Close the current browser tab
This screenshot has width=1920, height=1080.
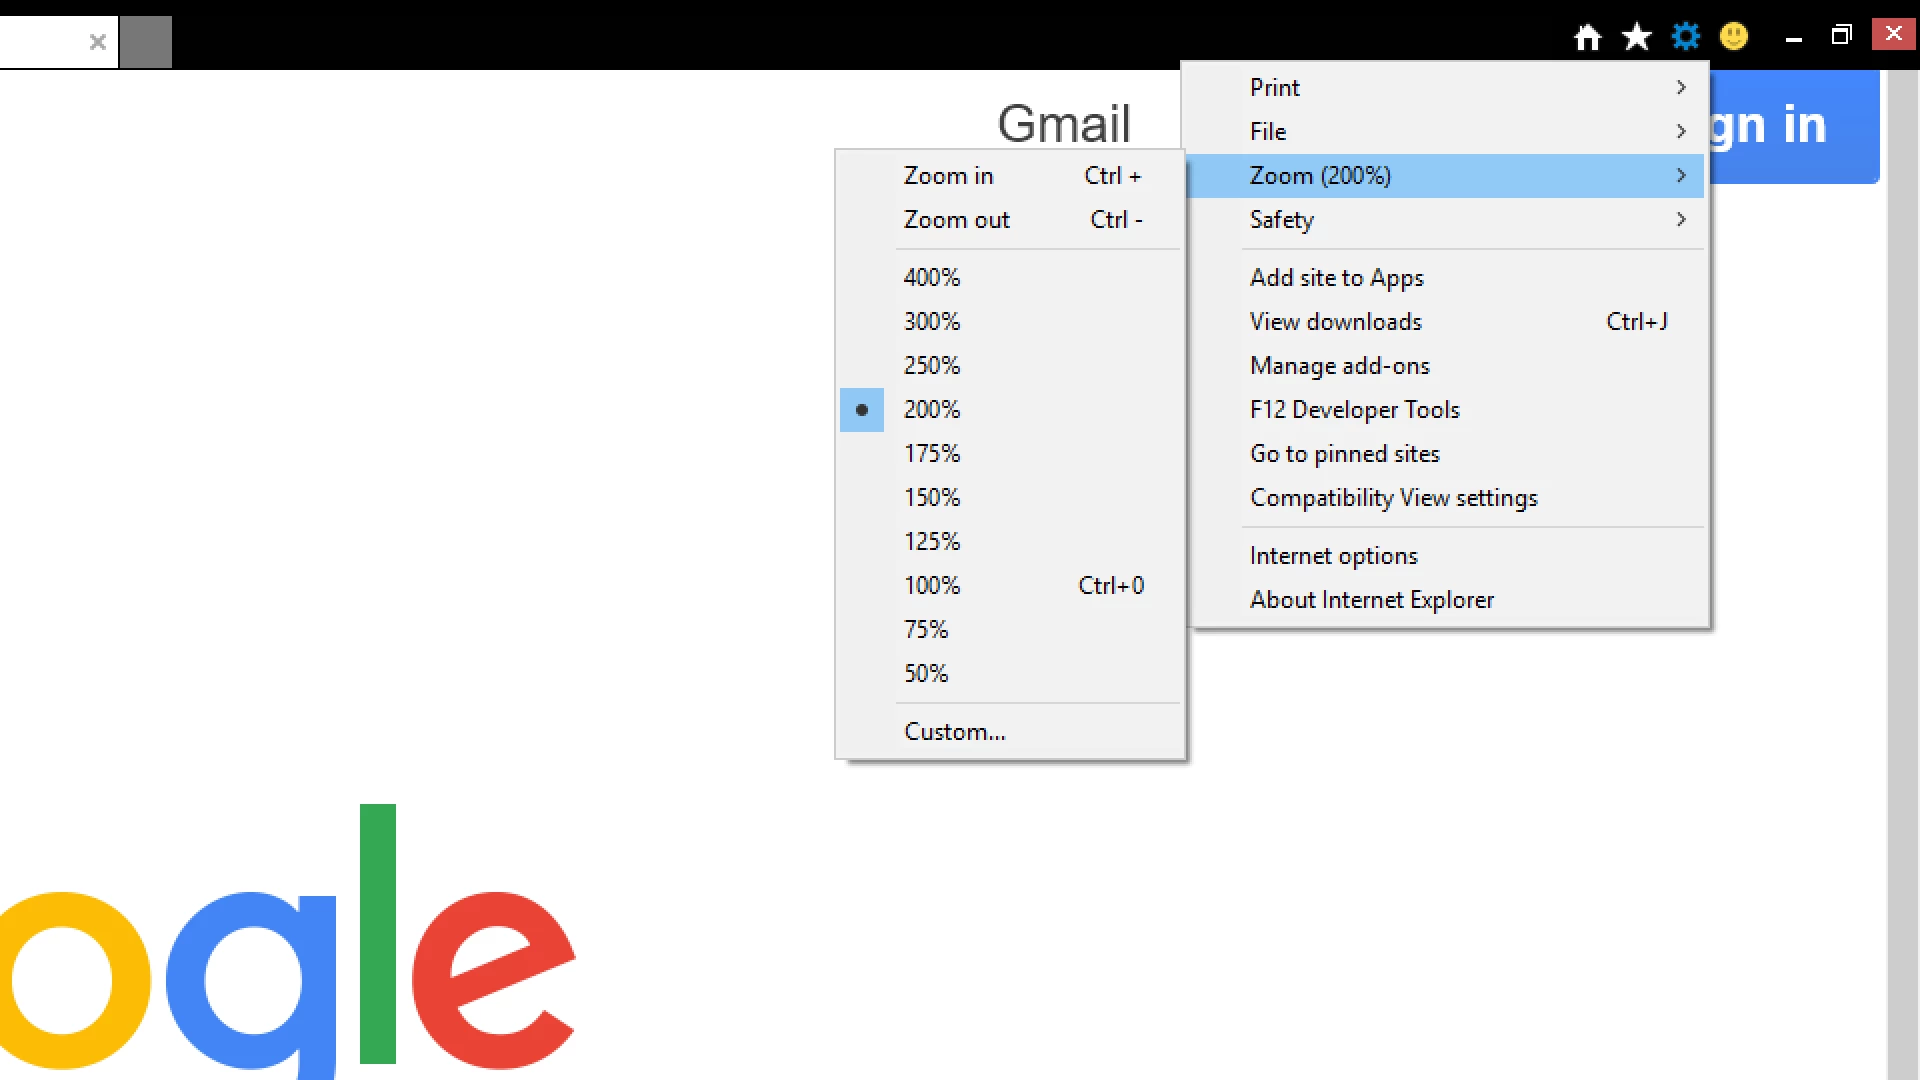[x=97, y=42]
